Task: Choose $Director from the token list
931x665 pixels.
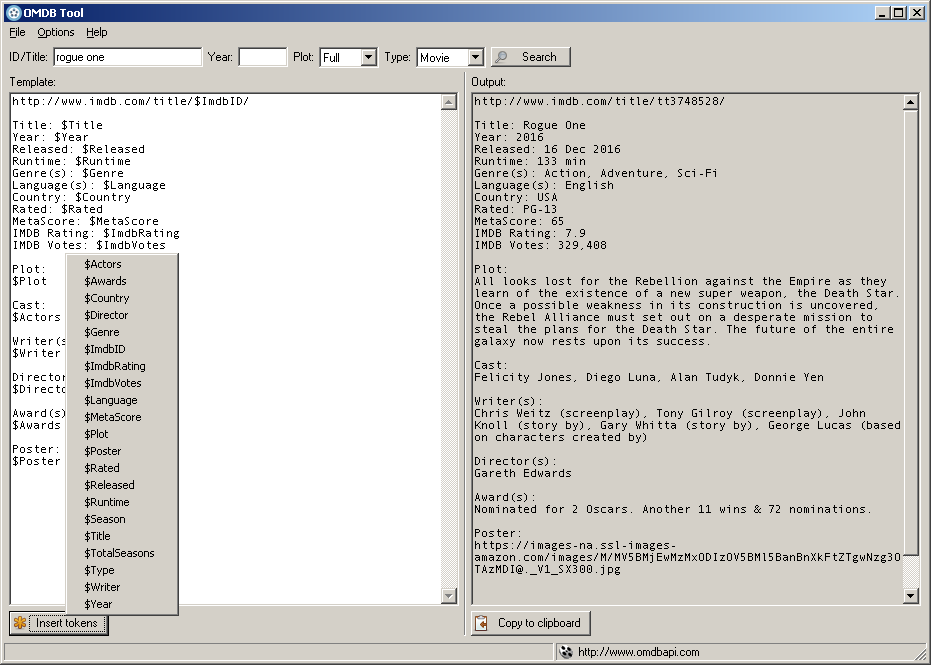Action: pyautogui.click(x=122, y=315)
